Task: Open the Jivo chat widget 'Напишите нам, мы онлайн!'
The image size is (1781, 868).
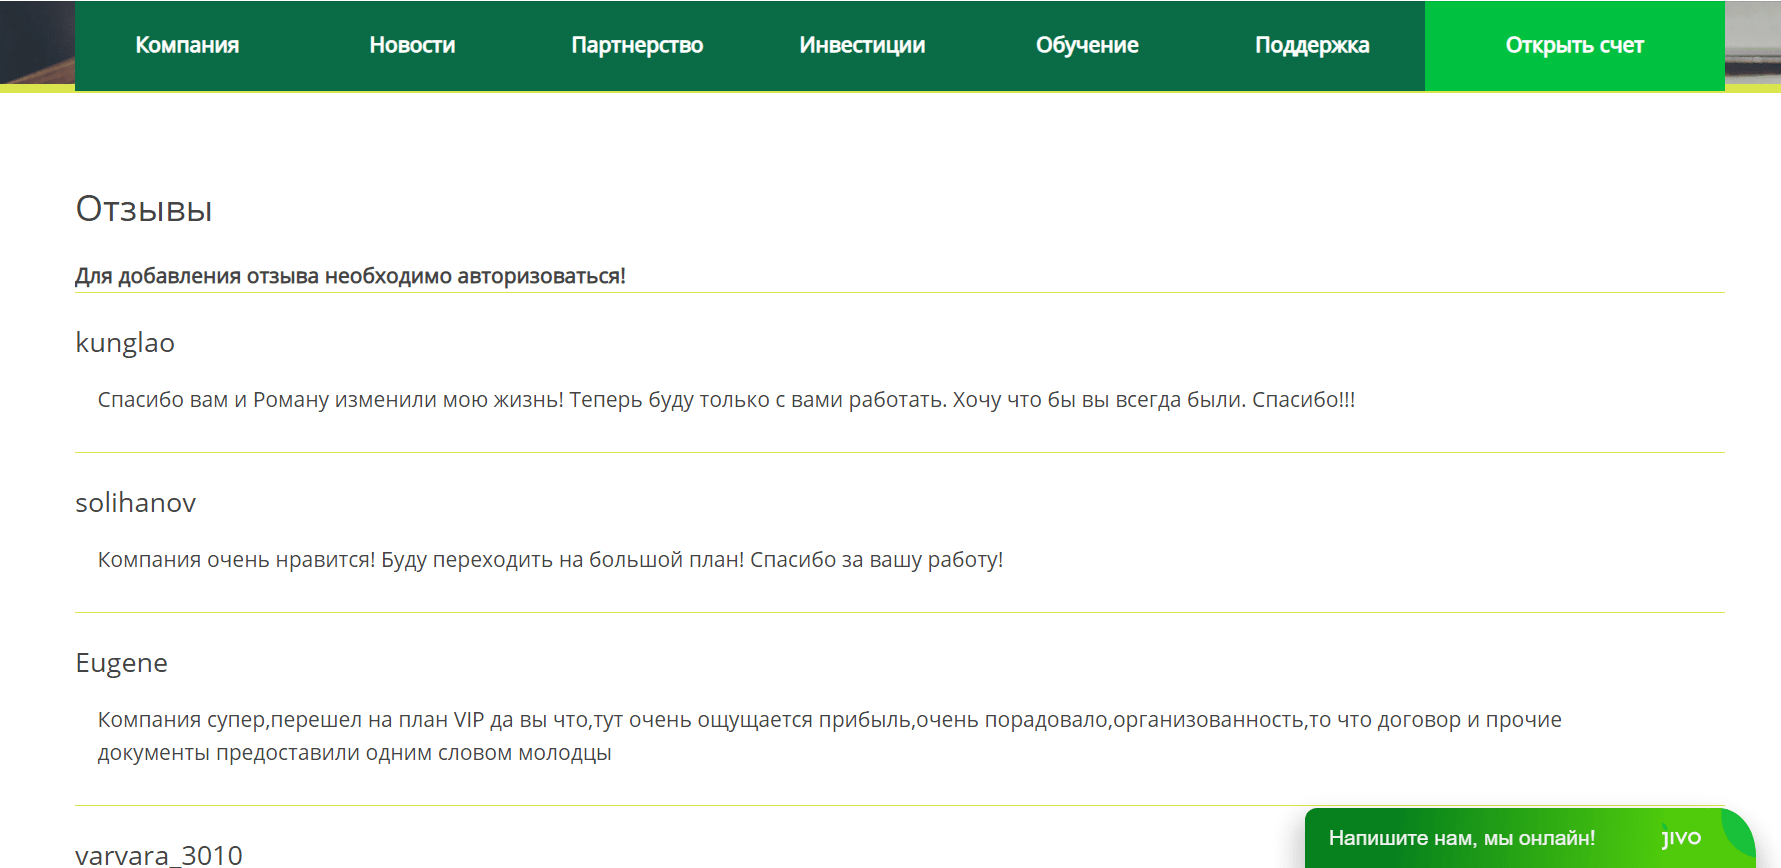Action: [1530, 838]
